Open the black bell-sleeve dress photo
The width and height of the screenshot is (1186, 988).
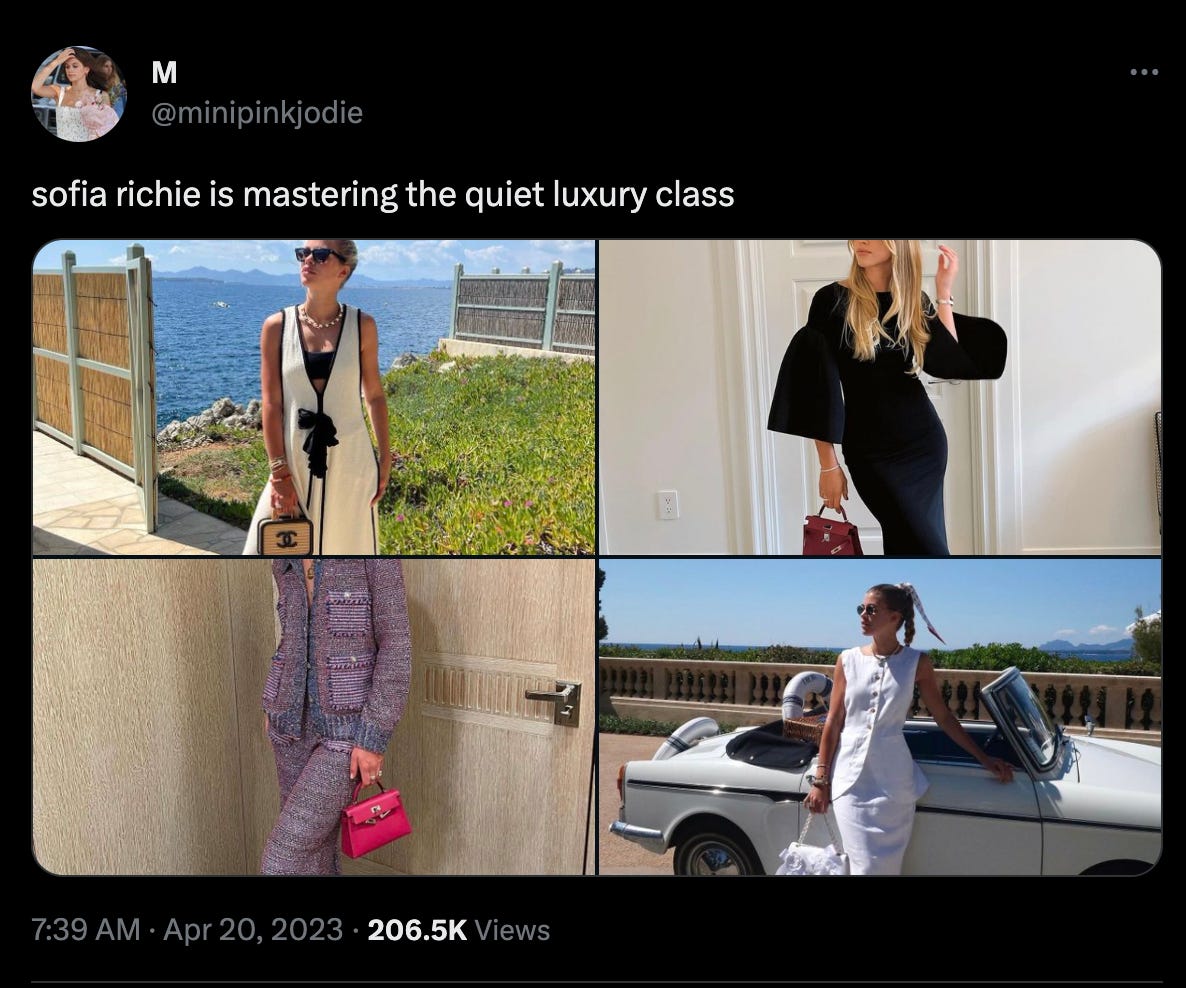click(880, 397)
